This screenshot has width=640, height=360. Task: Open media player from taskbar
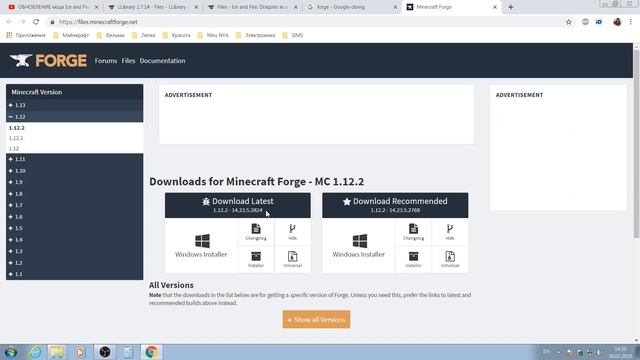[80, 352]
